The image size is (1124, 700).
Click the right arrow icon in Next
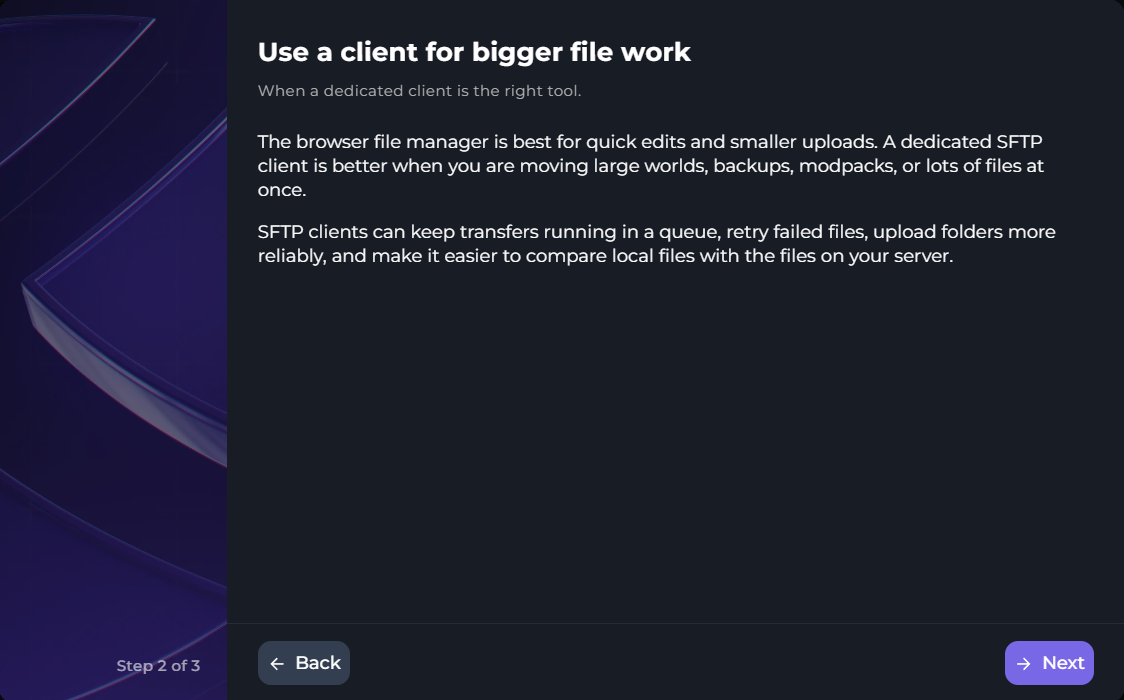(x=1024, y=663)
